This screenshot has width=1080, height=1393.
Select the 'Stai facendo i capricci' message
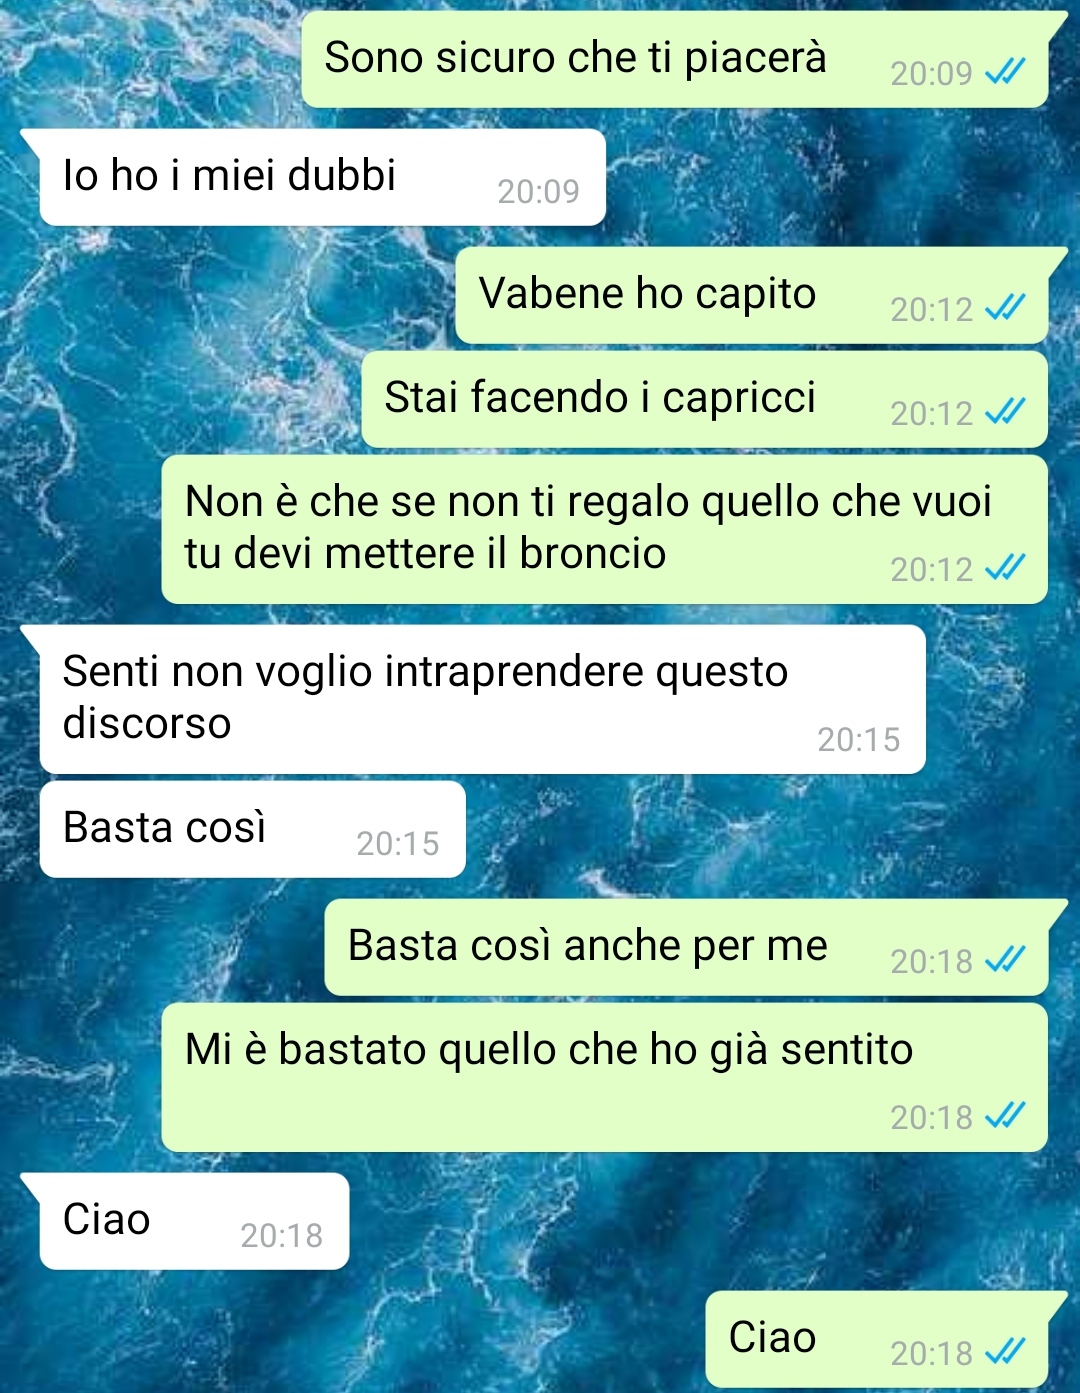[x=704, y=399]
